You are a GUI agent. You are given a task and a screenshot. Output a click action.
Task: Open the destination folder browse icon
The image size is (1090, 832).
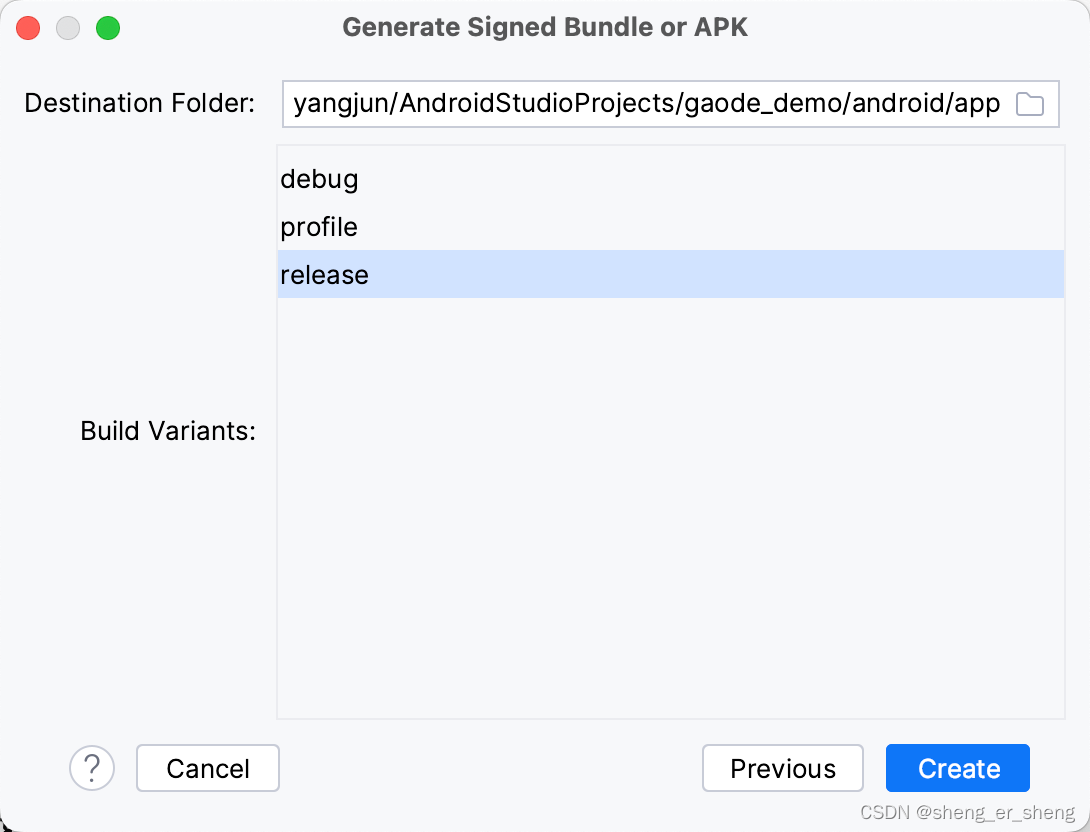pos(1030,104)
